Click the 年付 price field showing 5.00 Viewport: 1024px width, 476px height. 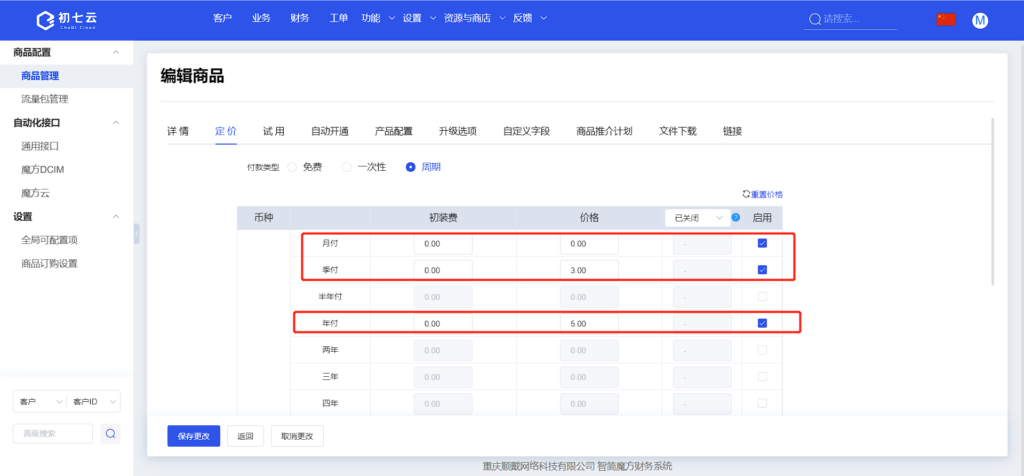pyautogui.click(x=589, y=324)
